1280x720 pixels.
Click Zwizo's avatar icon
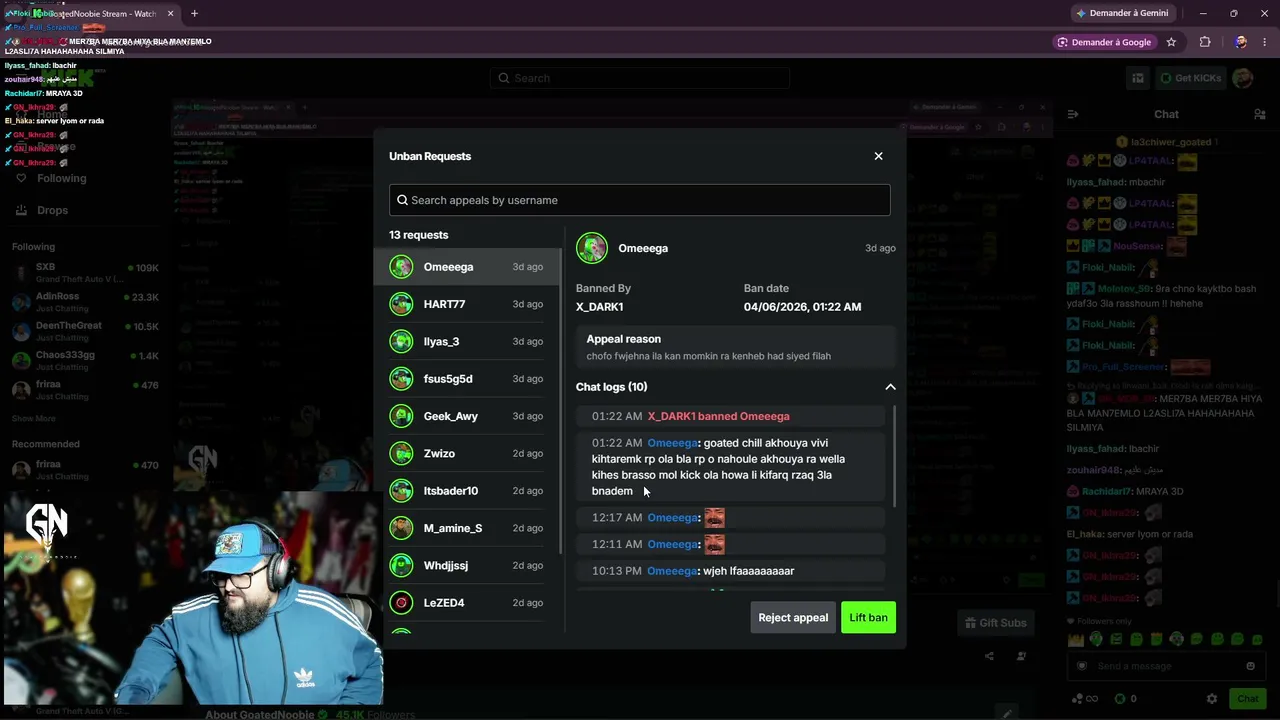pyautogui.click(x=402, y=453)
